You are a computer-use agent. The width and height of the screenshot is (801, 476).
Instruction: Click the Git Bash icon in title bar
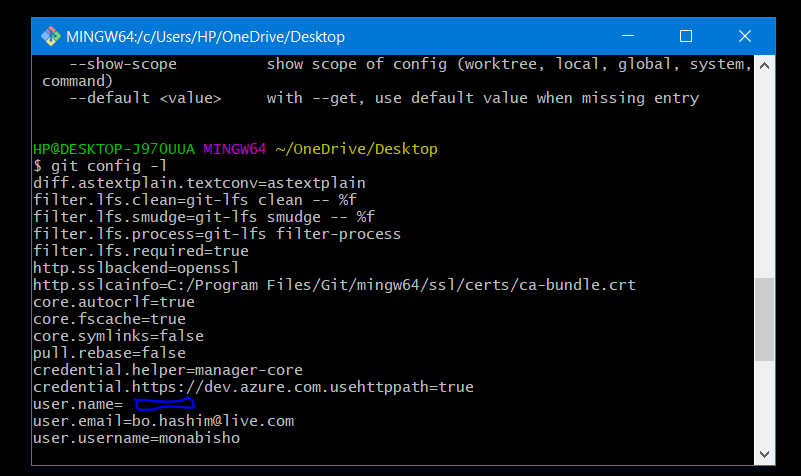click(x=51, y=36)
